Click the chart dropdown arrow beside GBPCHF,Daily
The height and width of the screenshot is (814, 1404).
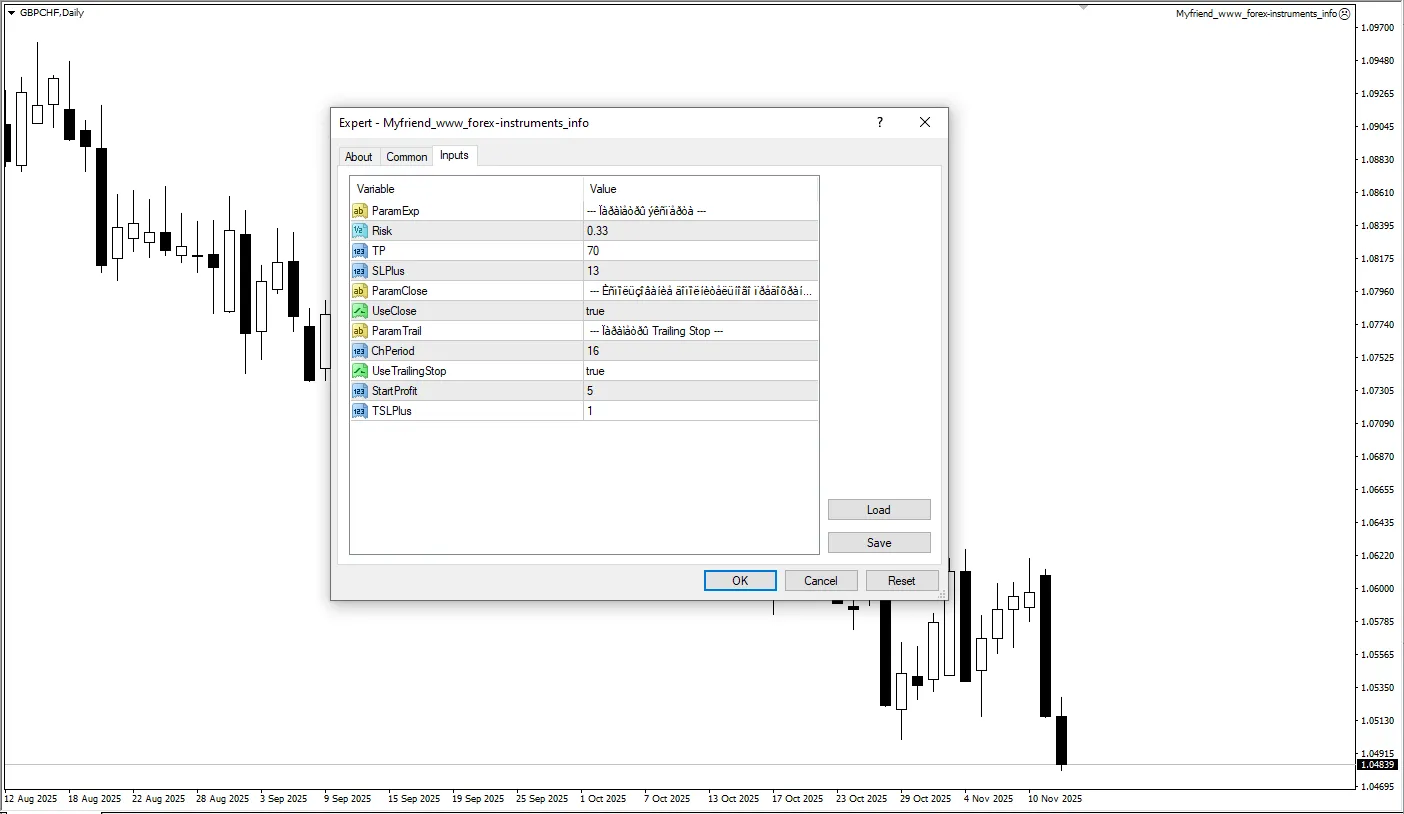[x=11, y=12]
